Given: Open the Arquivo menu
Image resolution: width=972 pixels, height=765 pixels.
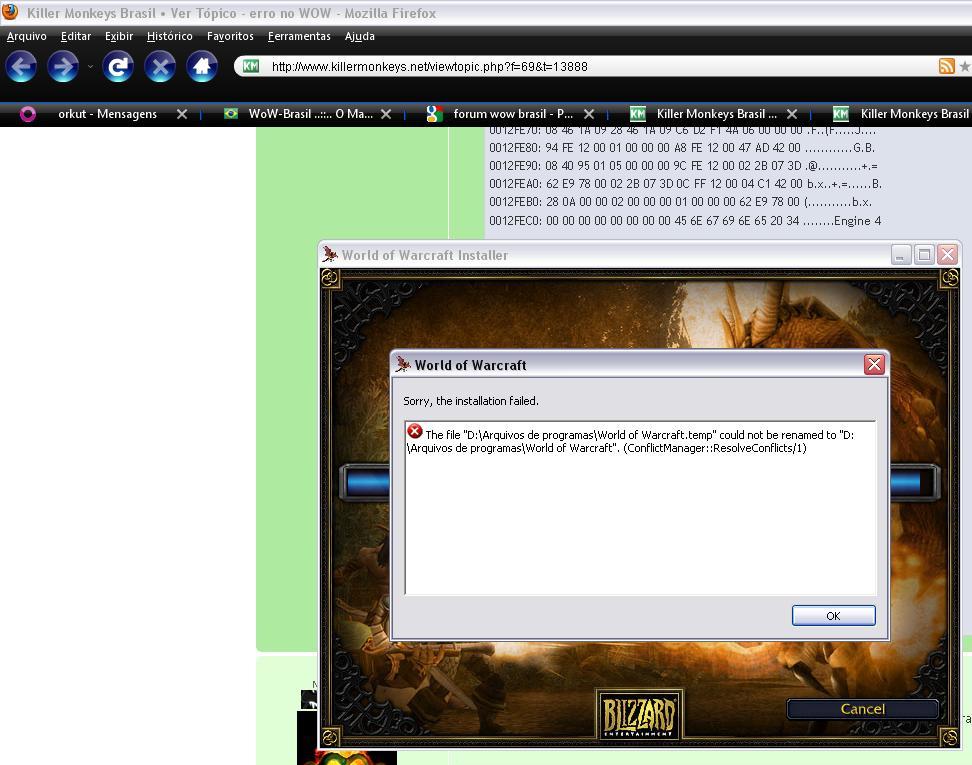Looking at the screenshot, I should (27, 36).
